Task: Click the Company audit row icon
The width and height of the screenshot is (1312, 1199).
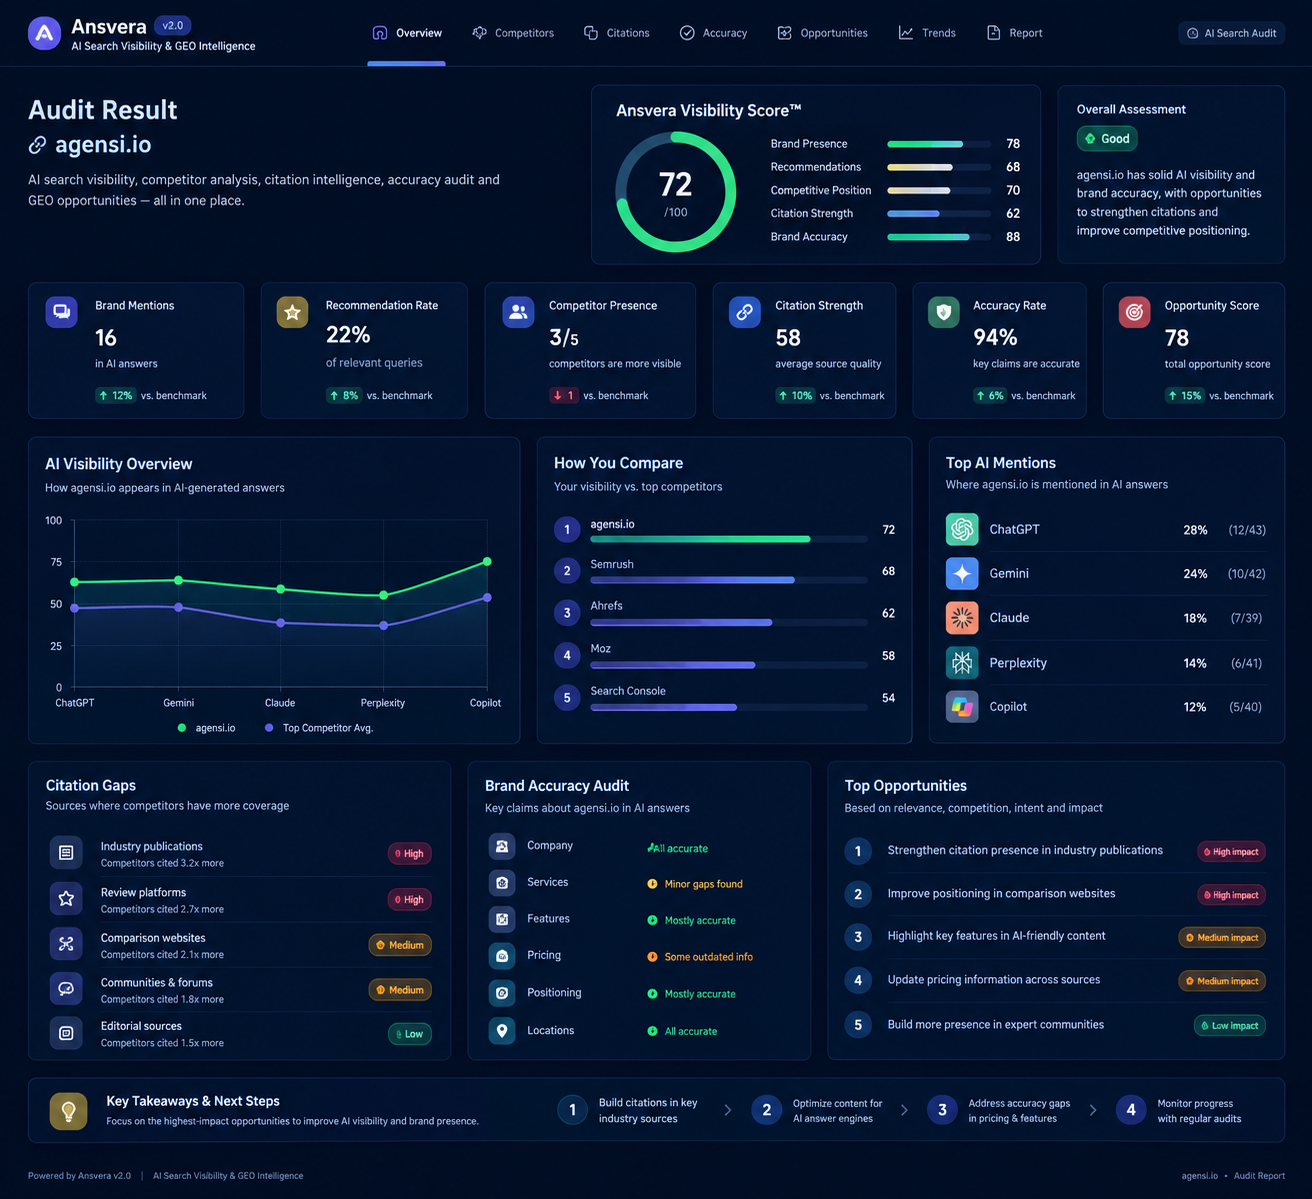Action: click(x=502, y=846)
